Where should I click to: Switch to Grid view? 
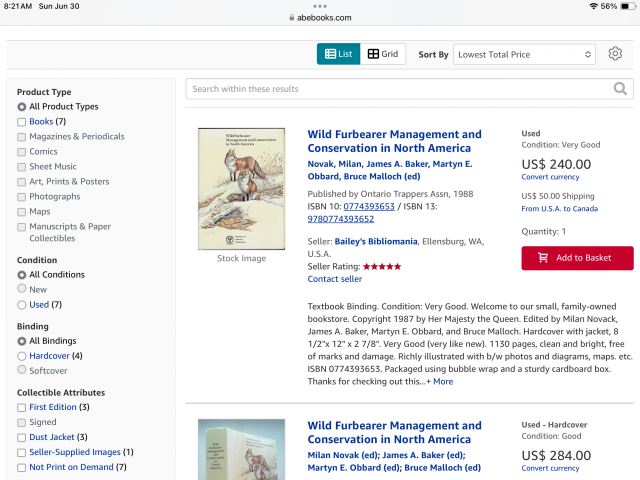pos(383,54)
